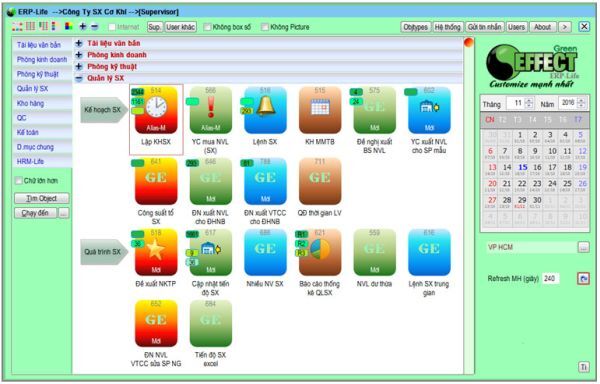This screenshot has width=600, height=384.
Task: Open Đề nghị xuất BS NVL icon
Action: click(x=375, y=110)
